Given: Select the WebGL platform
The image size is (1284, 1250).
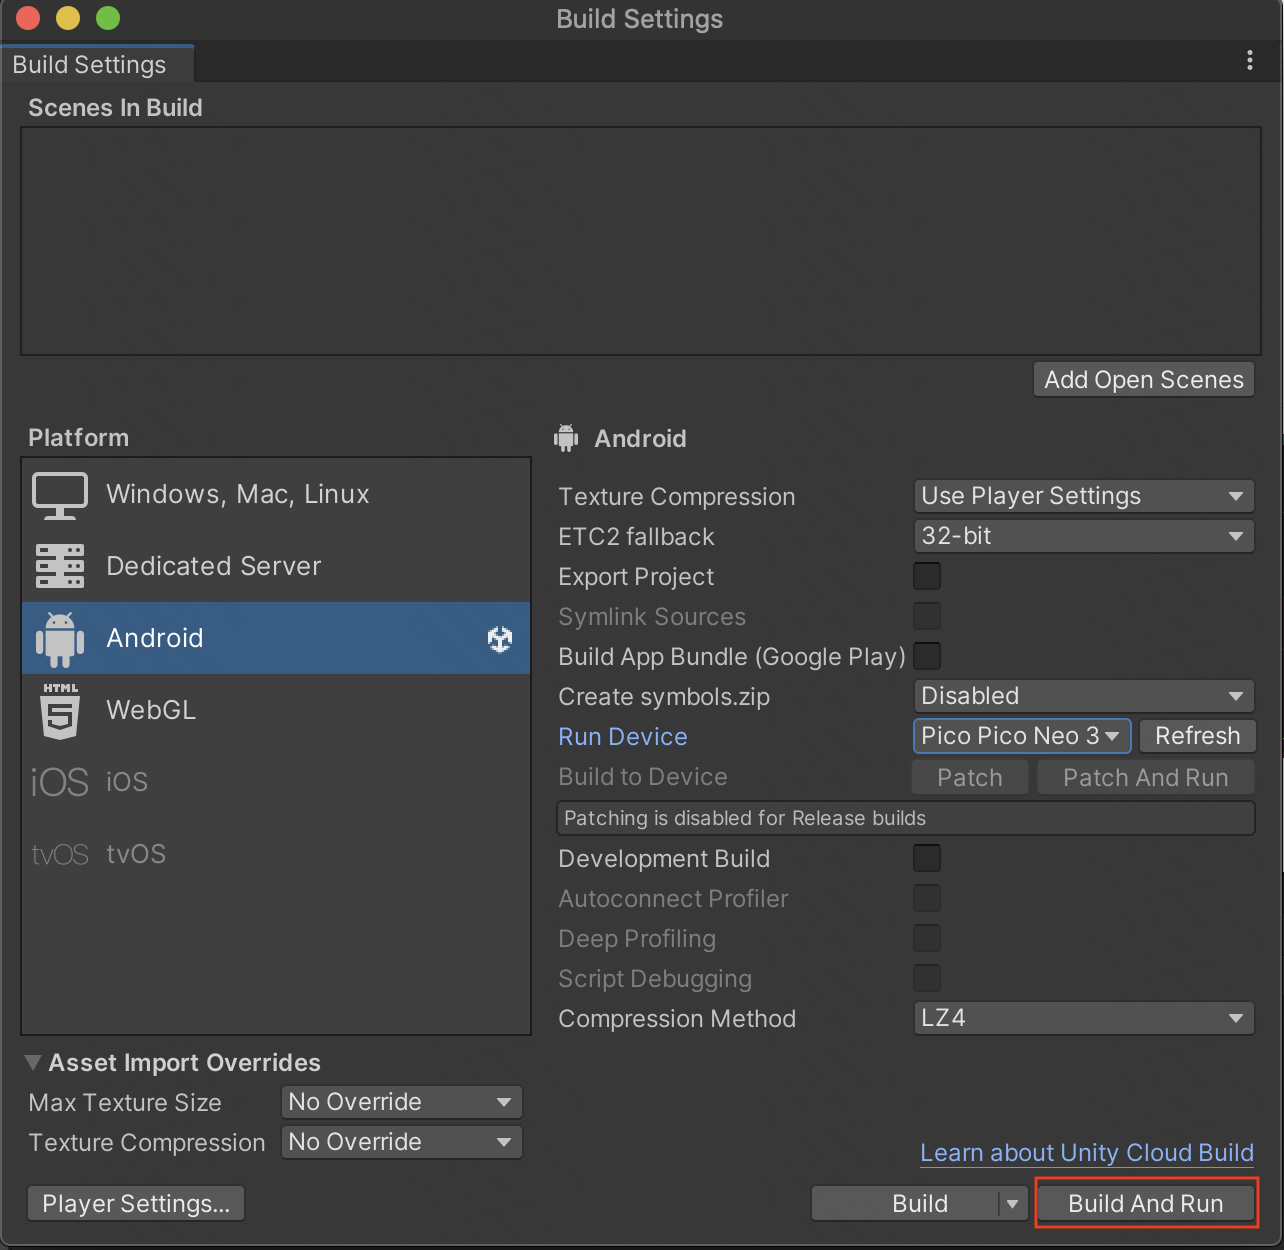Looking at the screenshot, I should pos(276,710).
